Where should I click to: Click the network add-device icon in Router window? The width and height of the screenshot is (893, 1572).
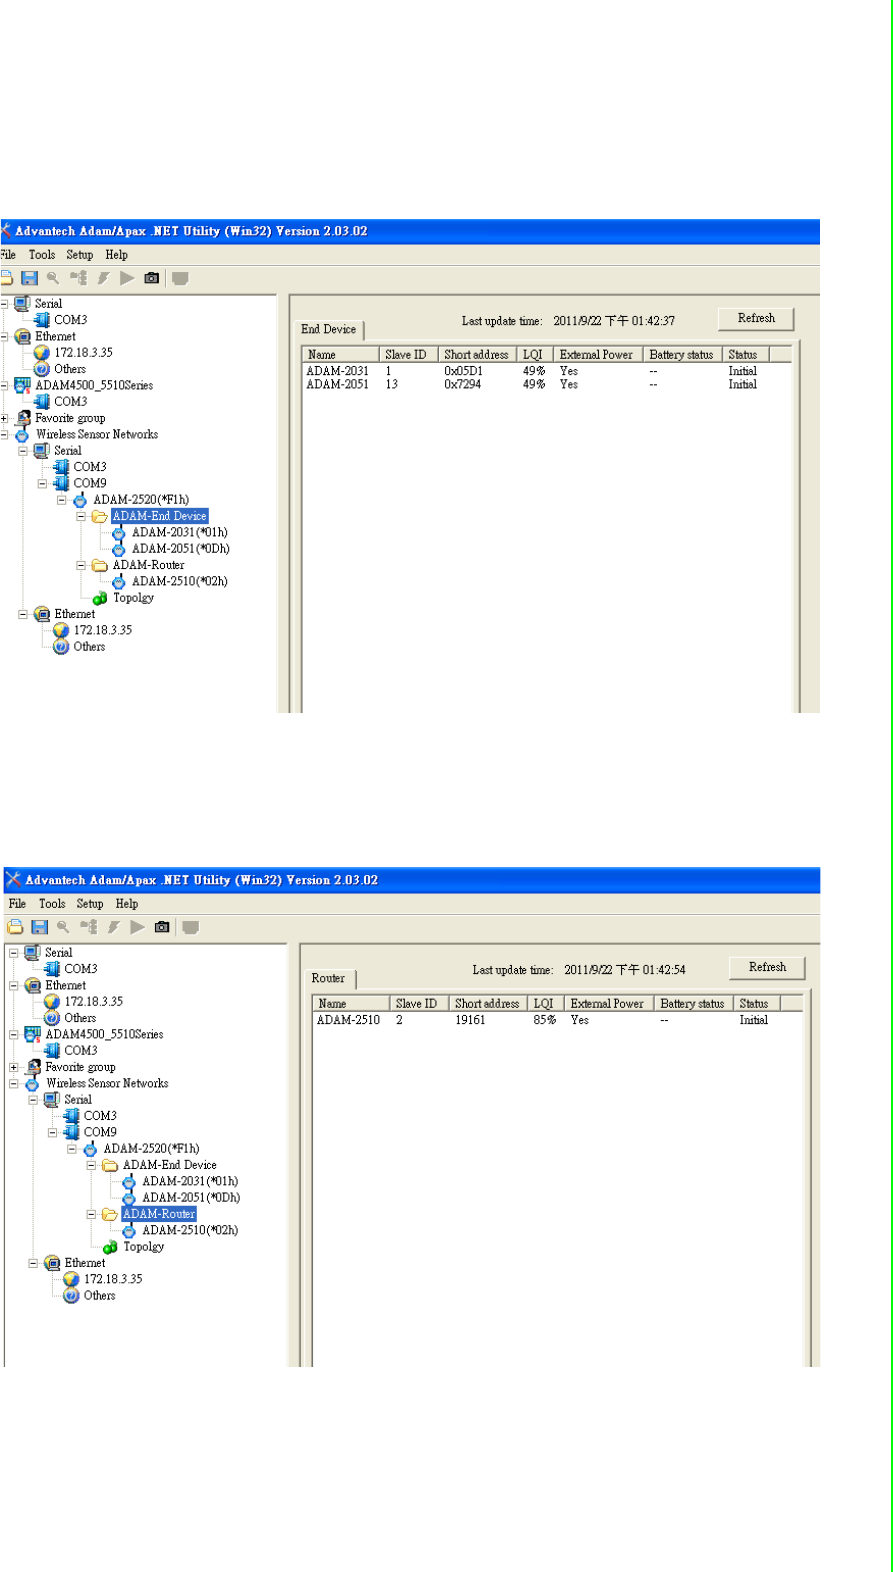(x=88, y=927)
